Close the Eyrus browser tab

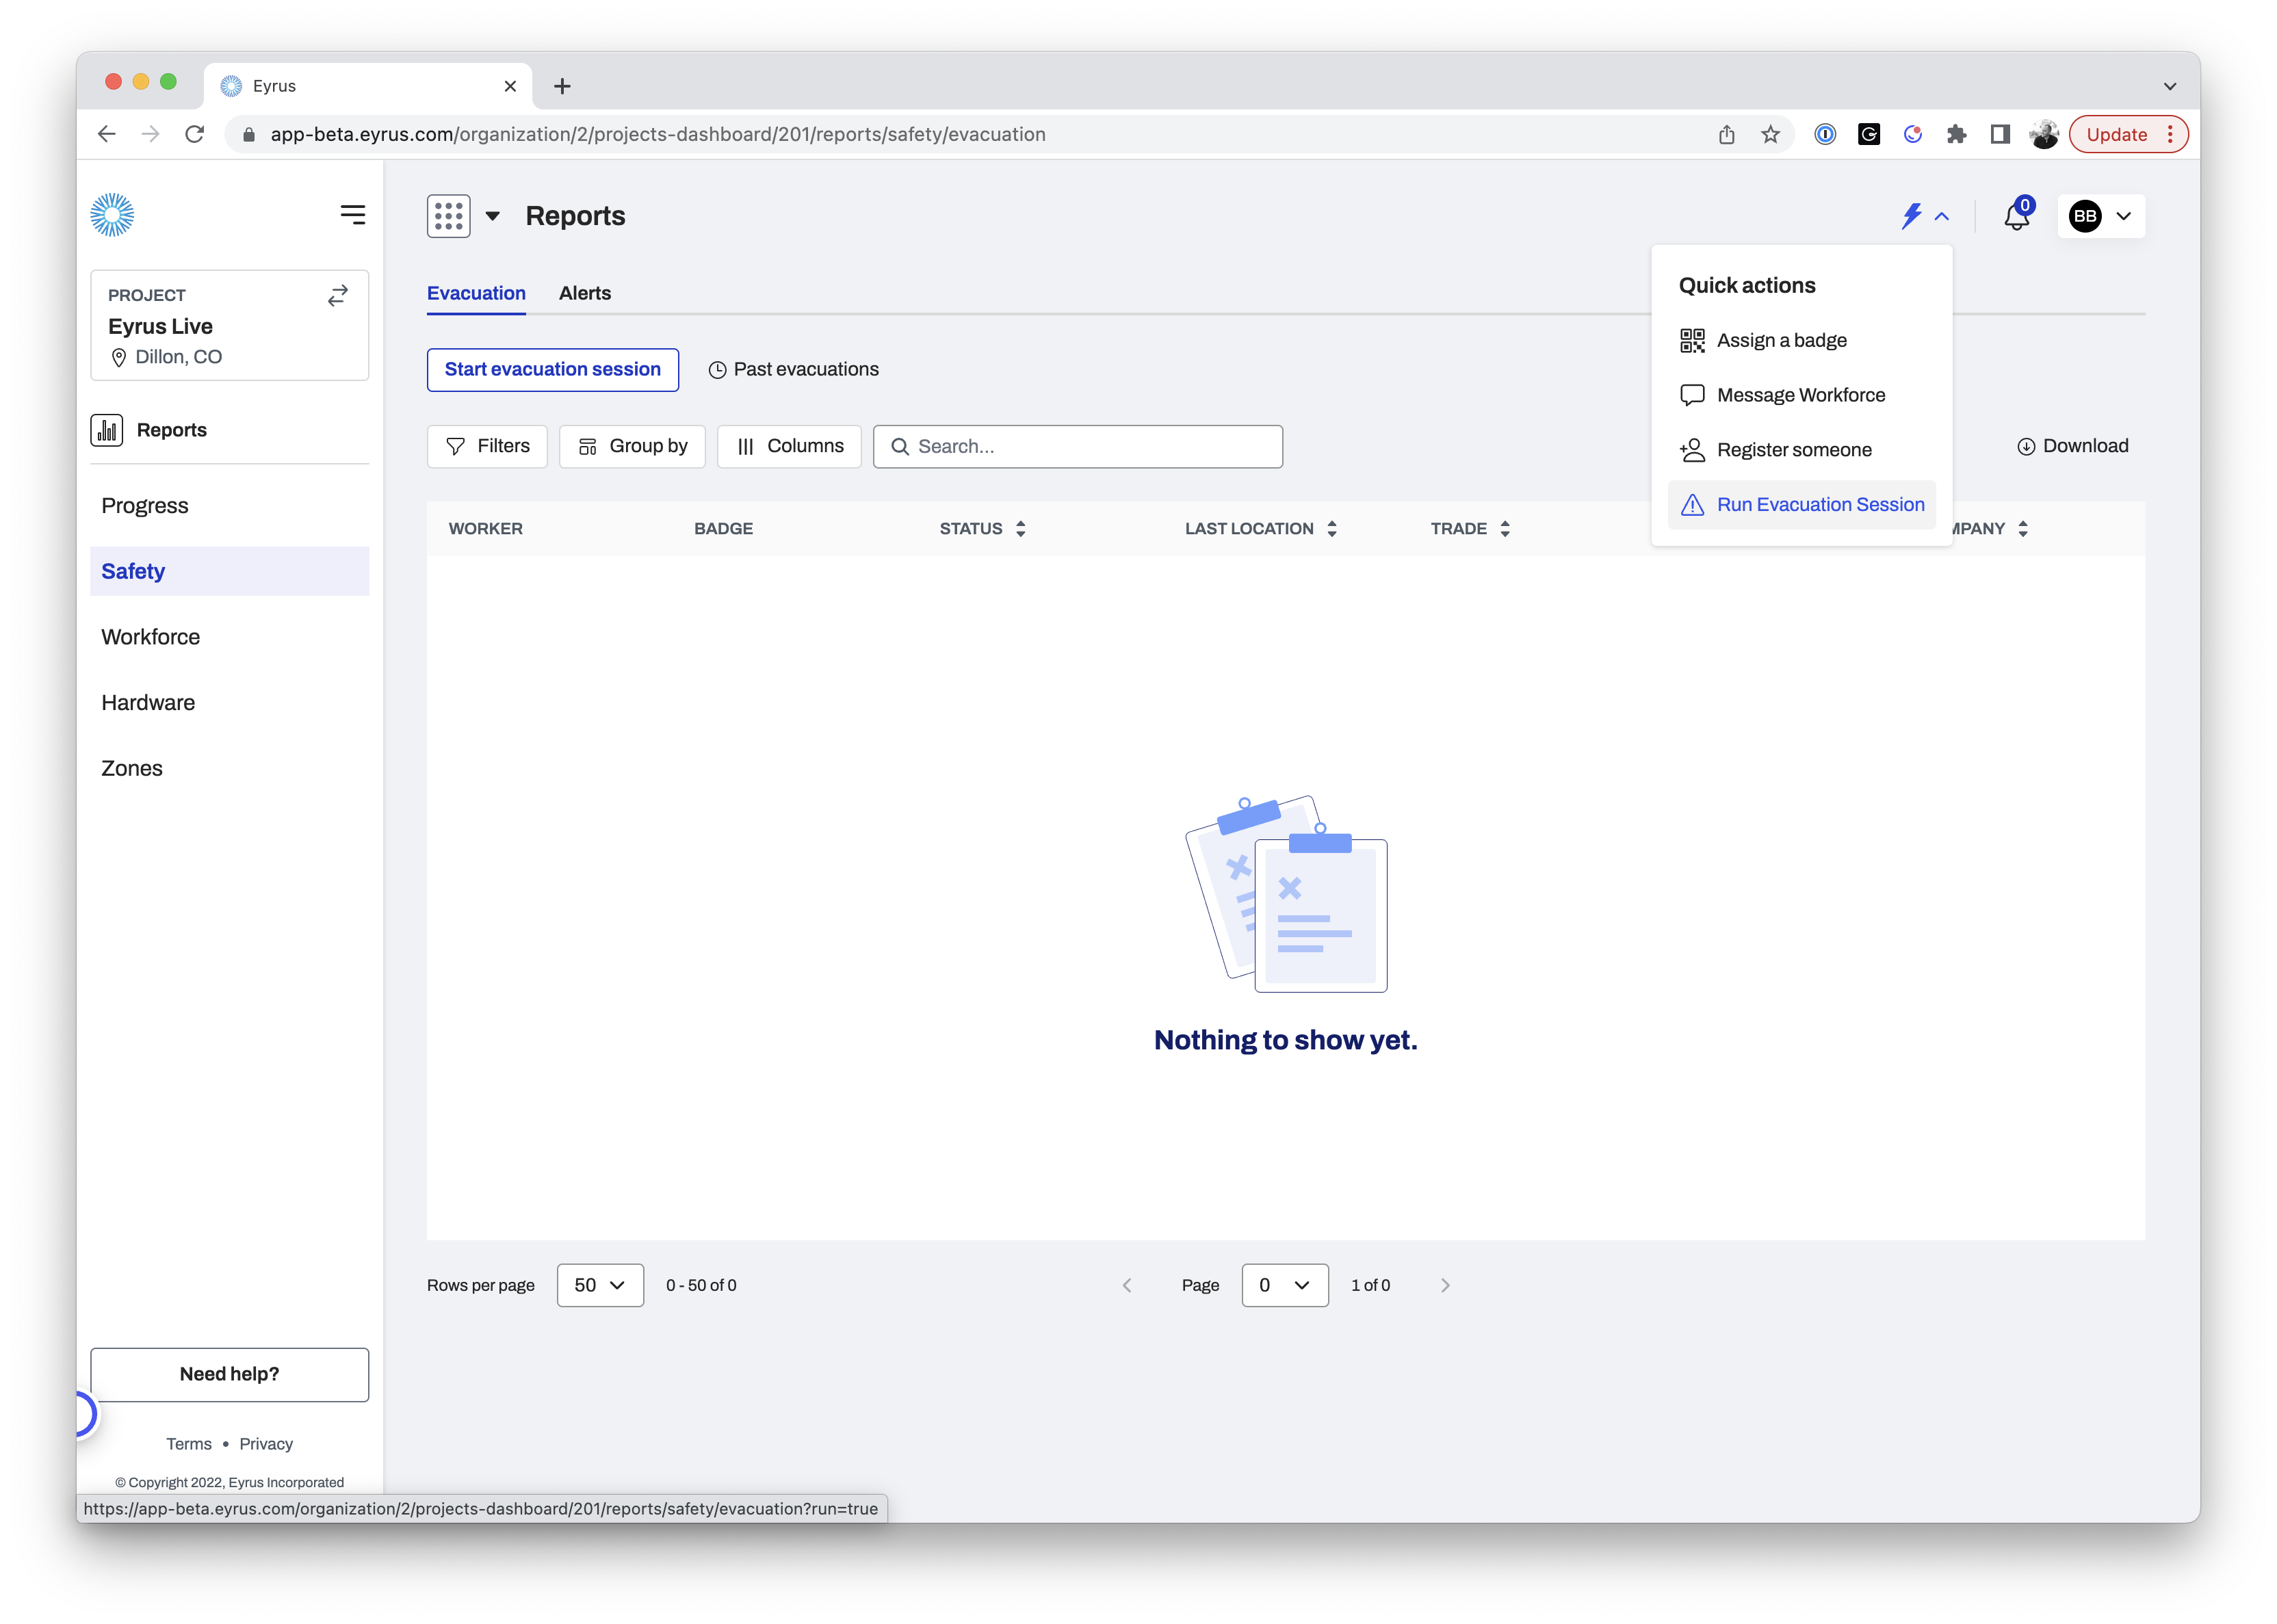510,86
